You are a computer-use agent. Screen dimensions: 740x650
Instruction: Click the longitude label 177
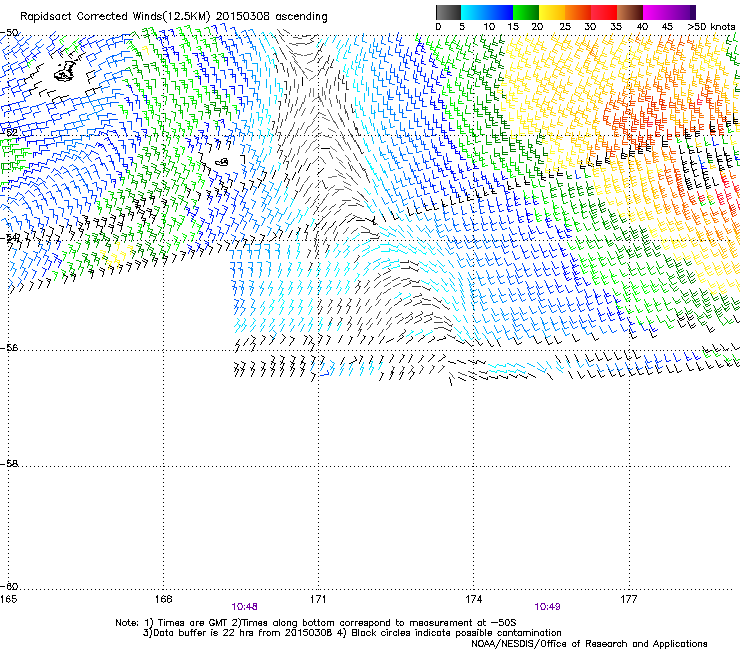coord(628,599)
